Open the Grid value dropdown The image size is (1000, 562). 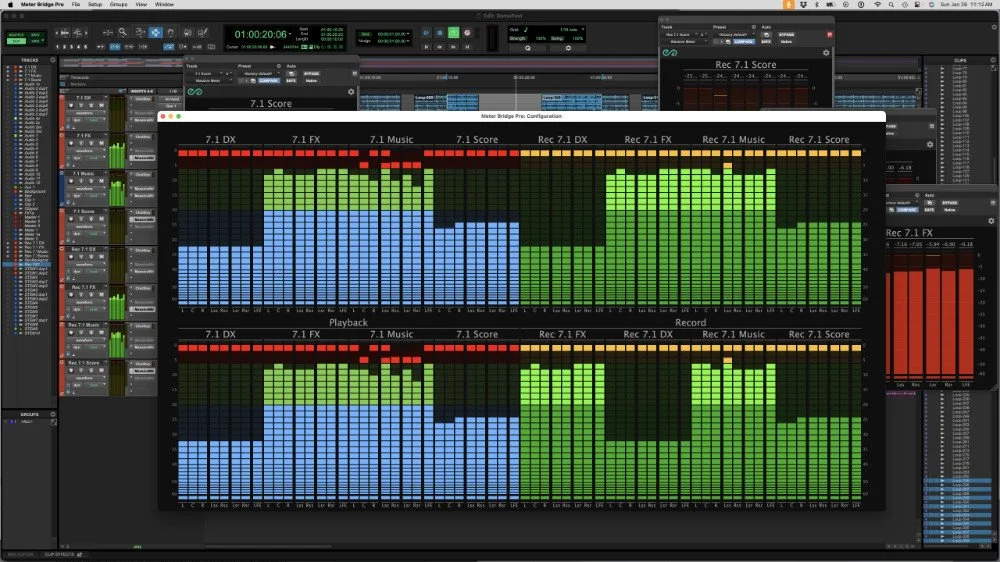coord(408,34)
